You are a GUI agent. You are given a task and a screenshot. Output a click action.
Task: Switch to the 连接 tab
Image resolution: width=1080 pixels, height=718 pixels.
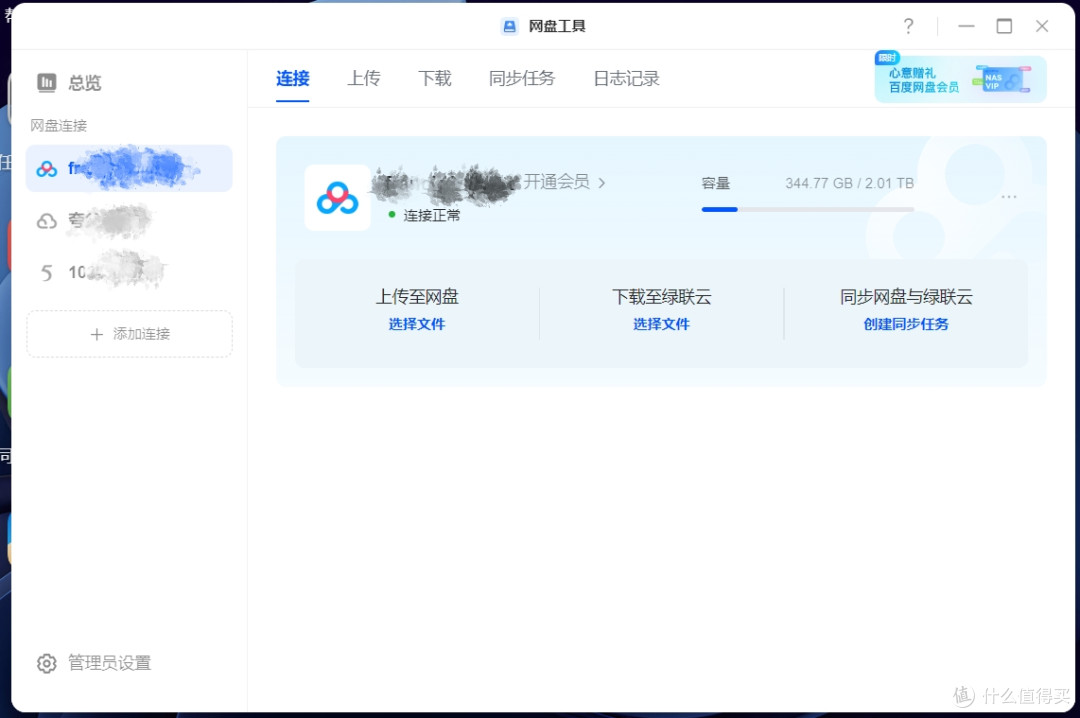(x=293, y=79)
